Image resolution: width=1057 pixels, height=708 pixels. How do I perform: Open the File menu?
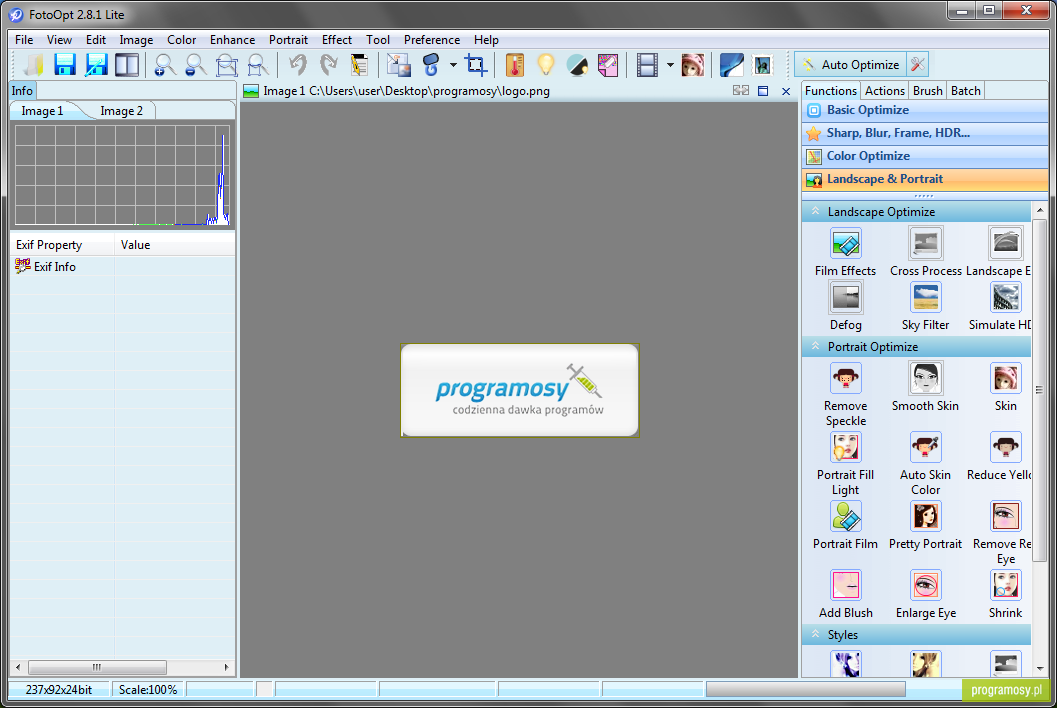pos(24,40)
